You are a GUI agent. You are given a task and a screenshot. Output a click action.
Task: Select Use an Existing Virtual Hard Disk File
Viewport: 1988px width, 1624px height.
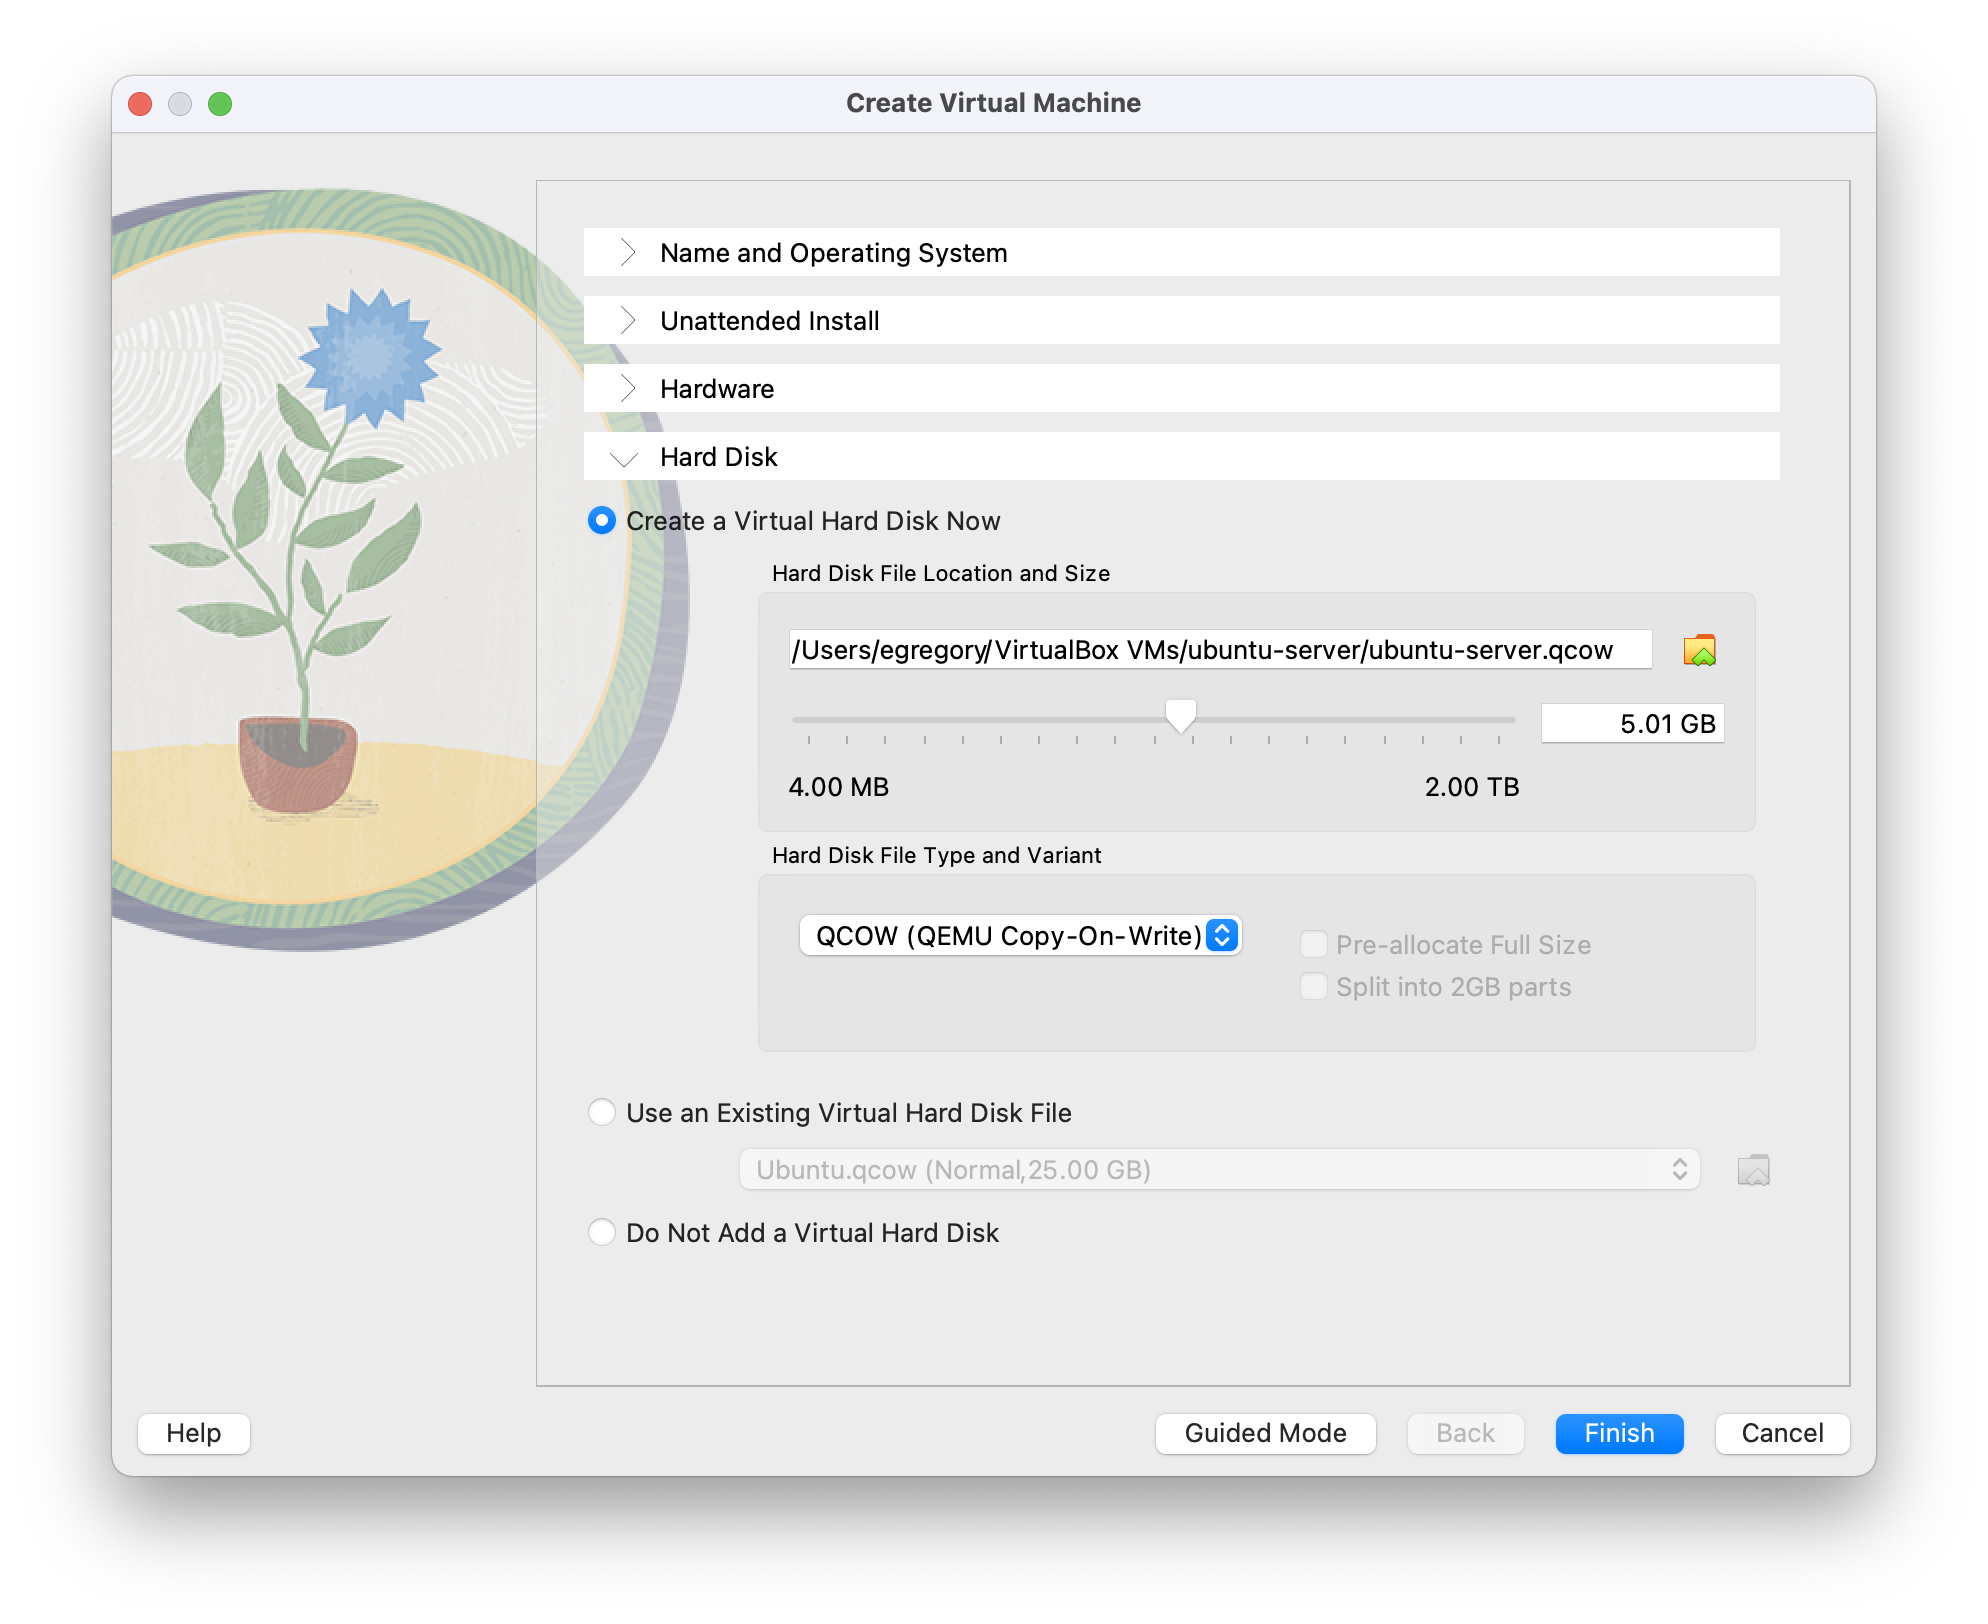coord(602,1113)
